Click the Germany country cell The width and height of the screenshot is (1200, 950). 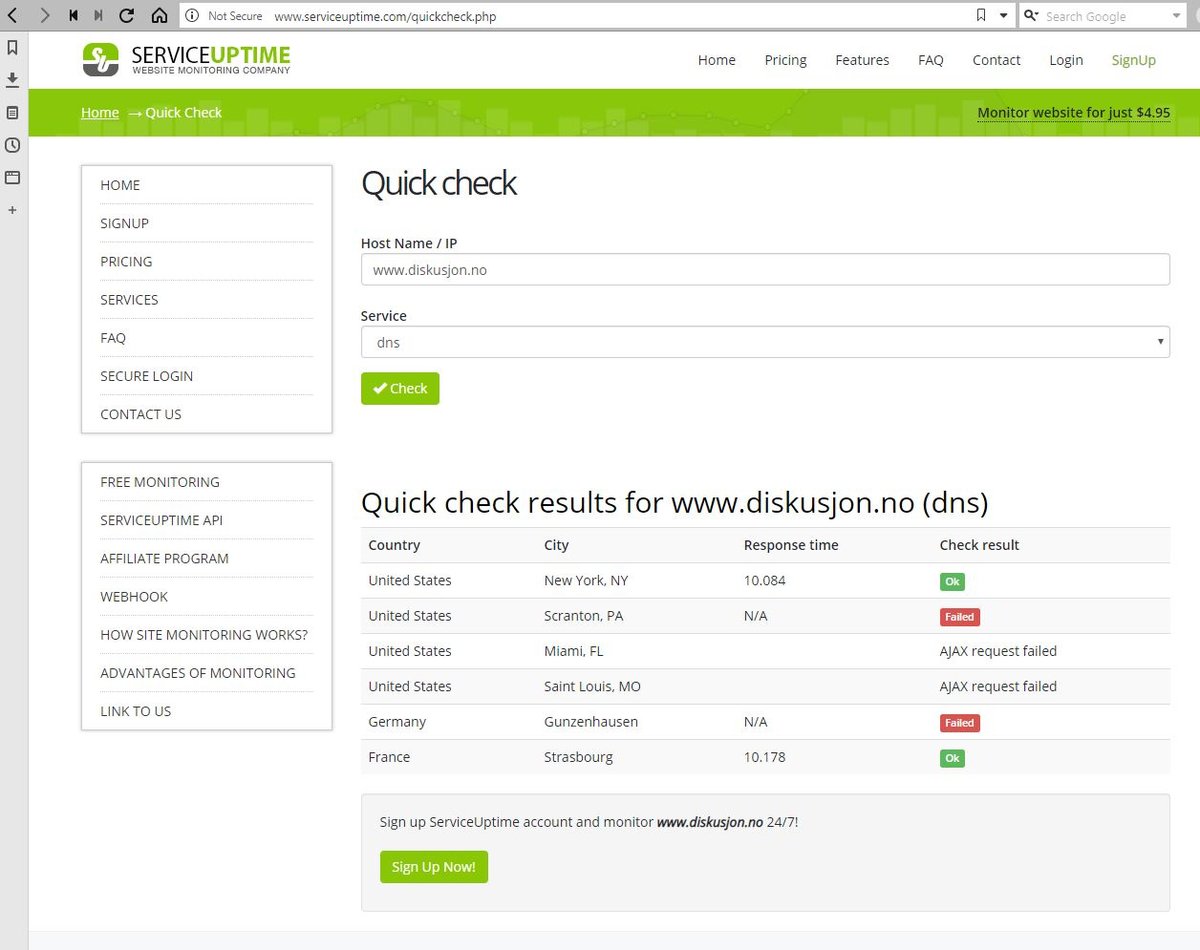397,722
